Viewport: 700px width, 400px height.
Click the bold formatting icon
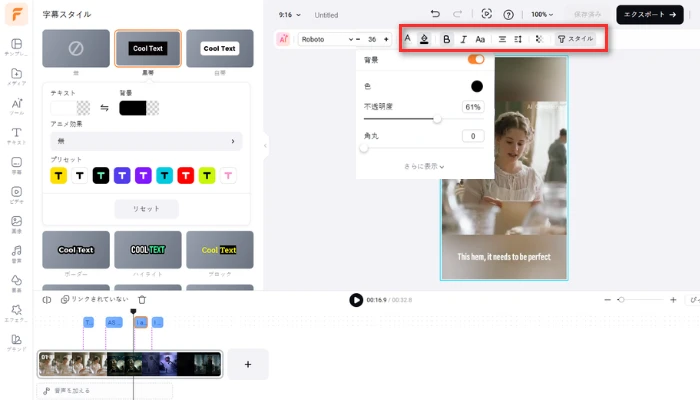[x=446, y=39]
